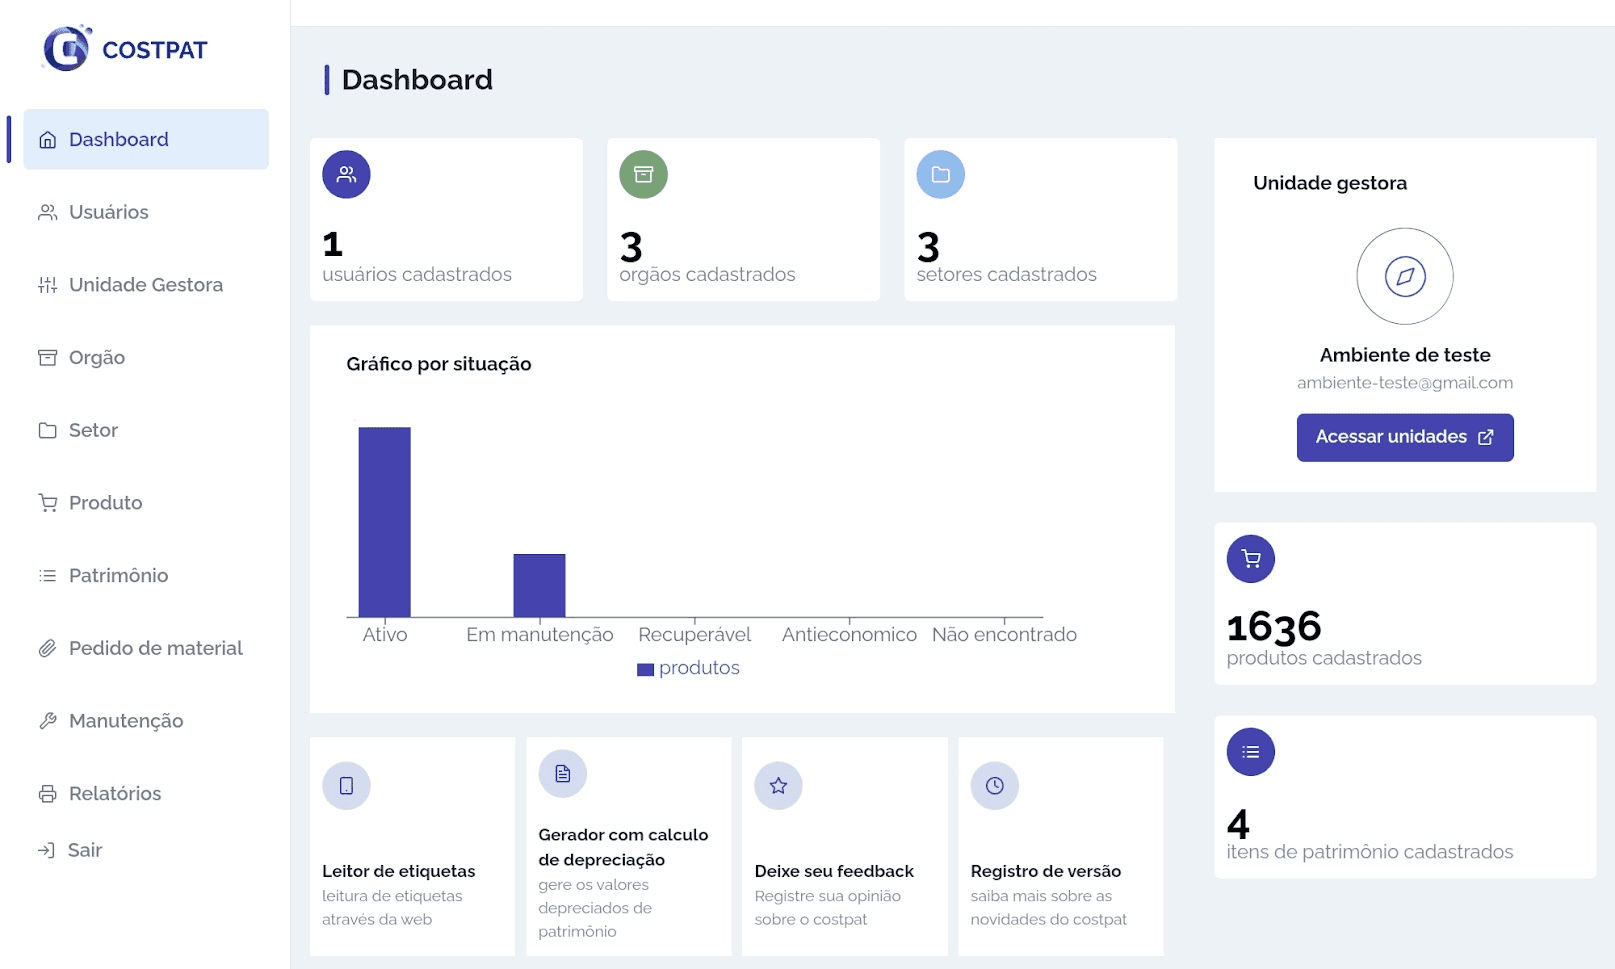Click the shopping cart icon above 1636
Image resolution: width=1615 pixels, height=969 pixels.
coord(1250,559)
